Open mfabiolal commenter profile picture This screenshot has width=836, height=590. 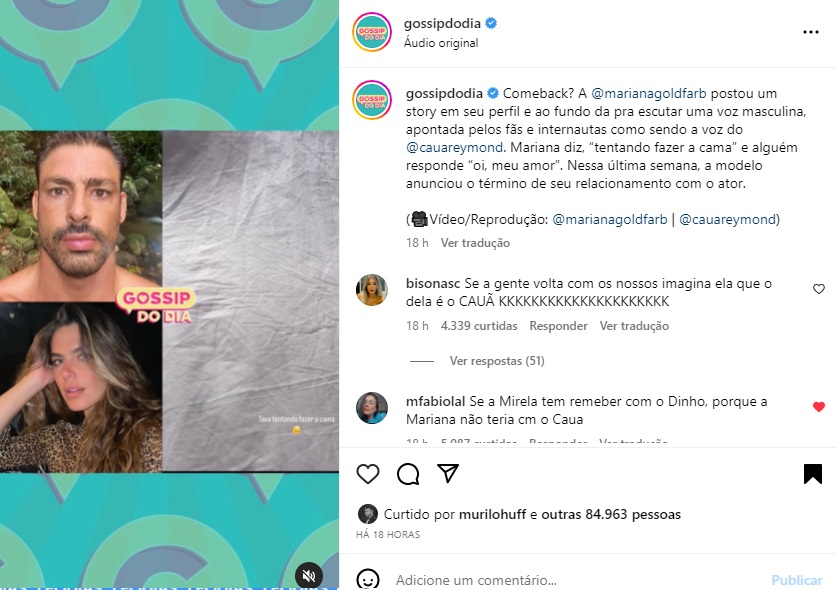[372, 408]
